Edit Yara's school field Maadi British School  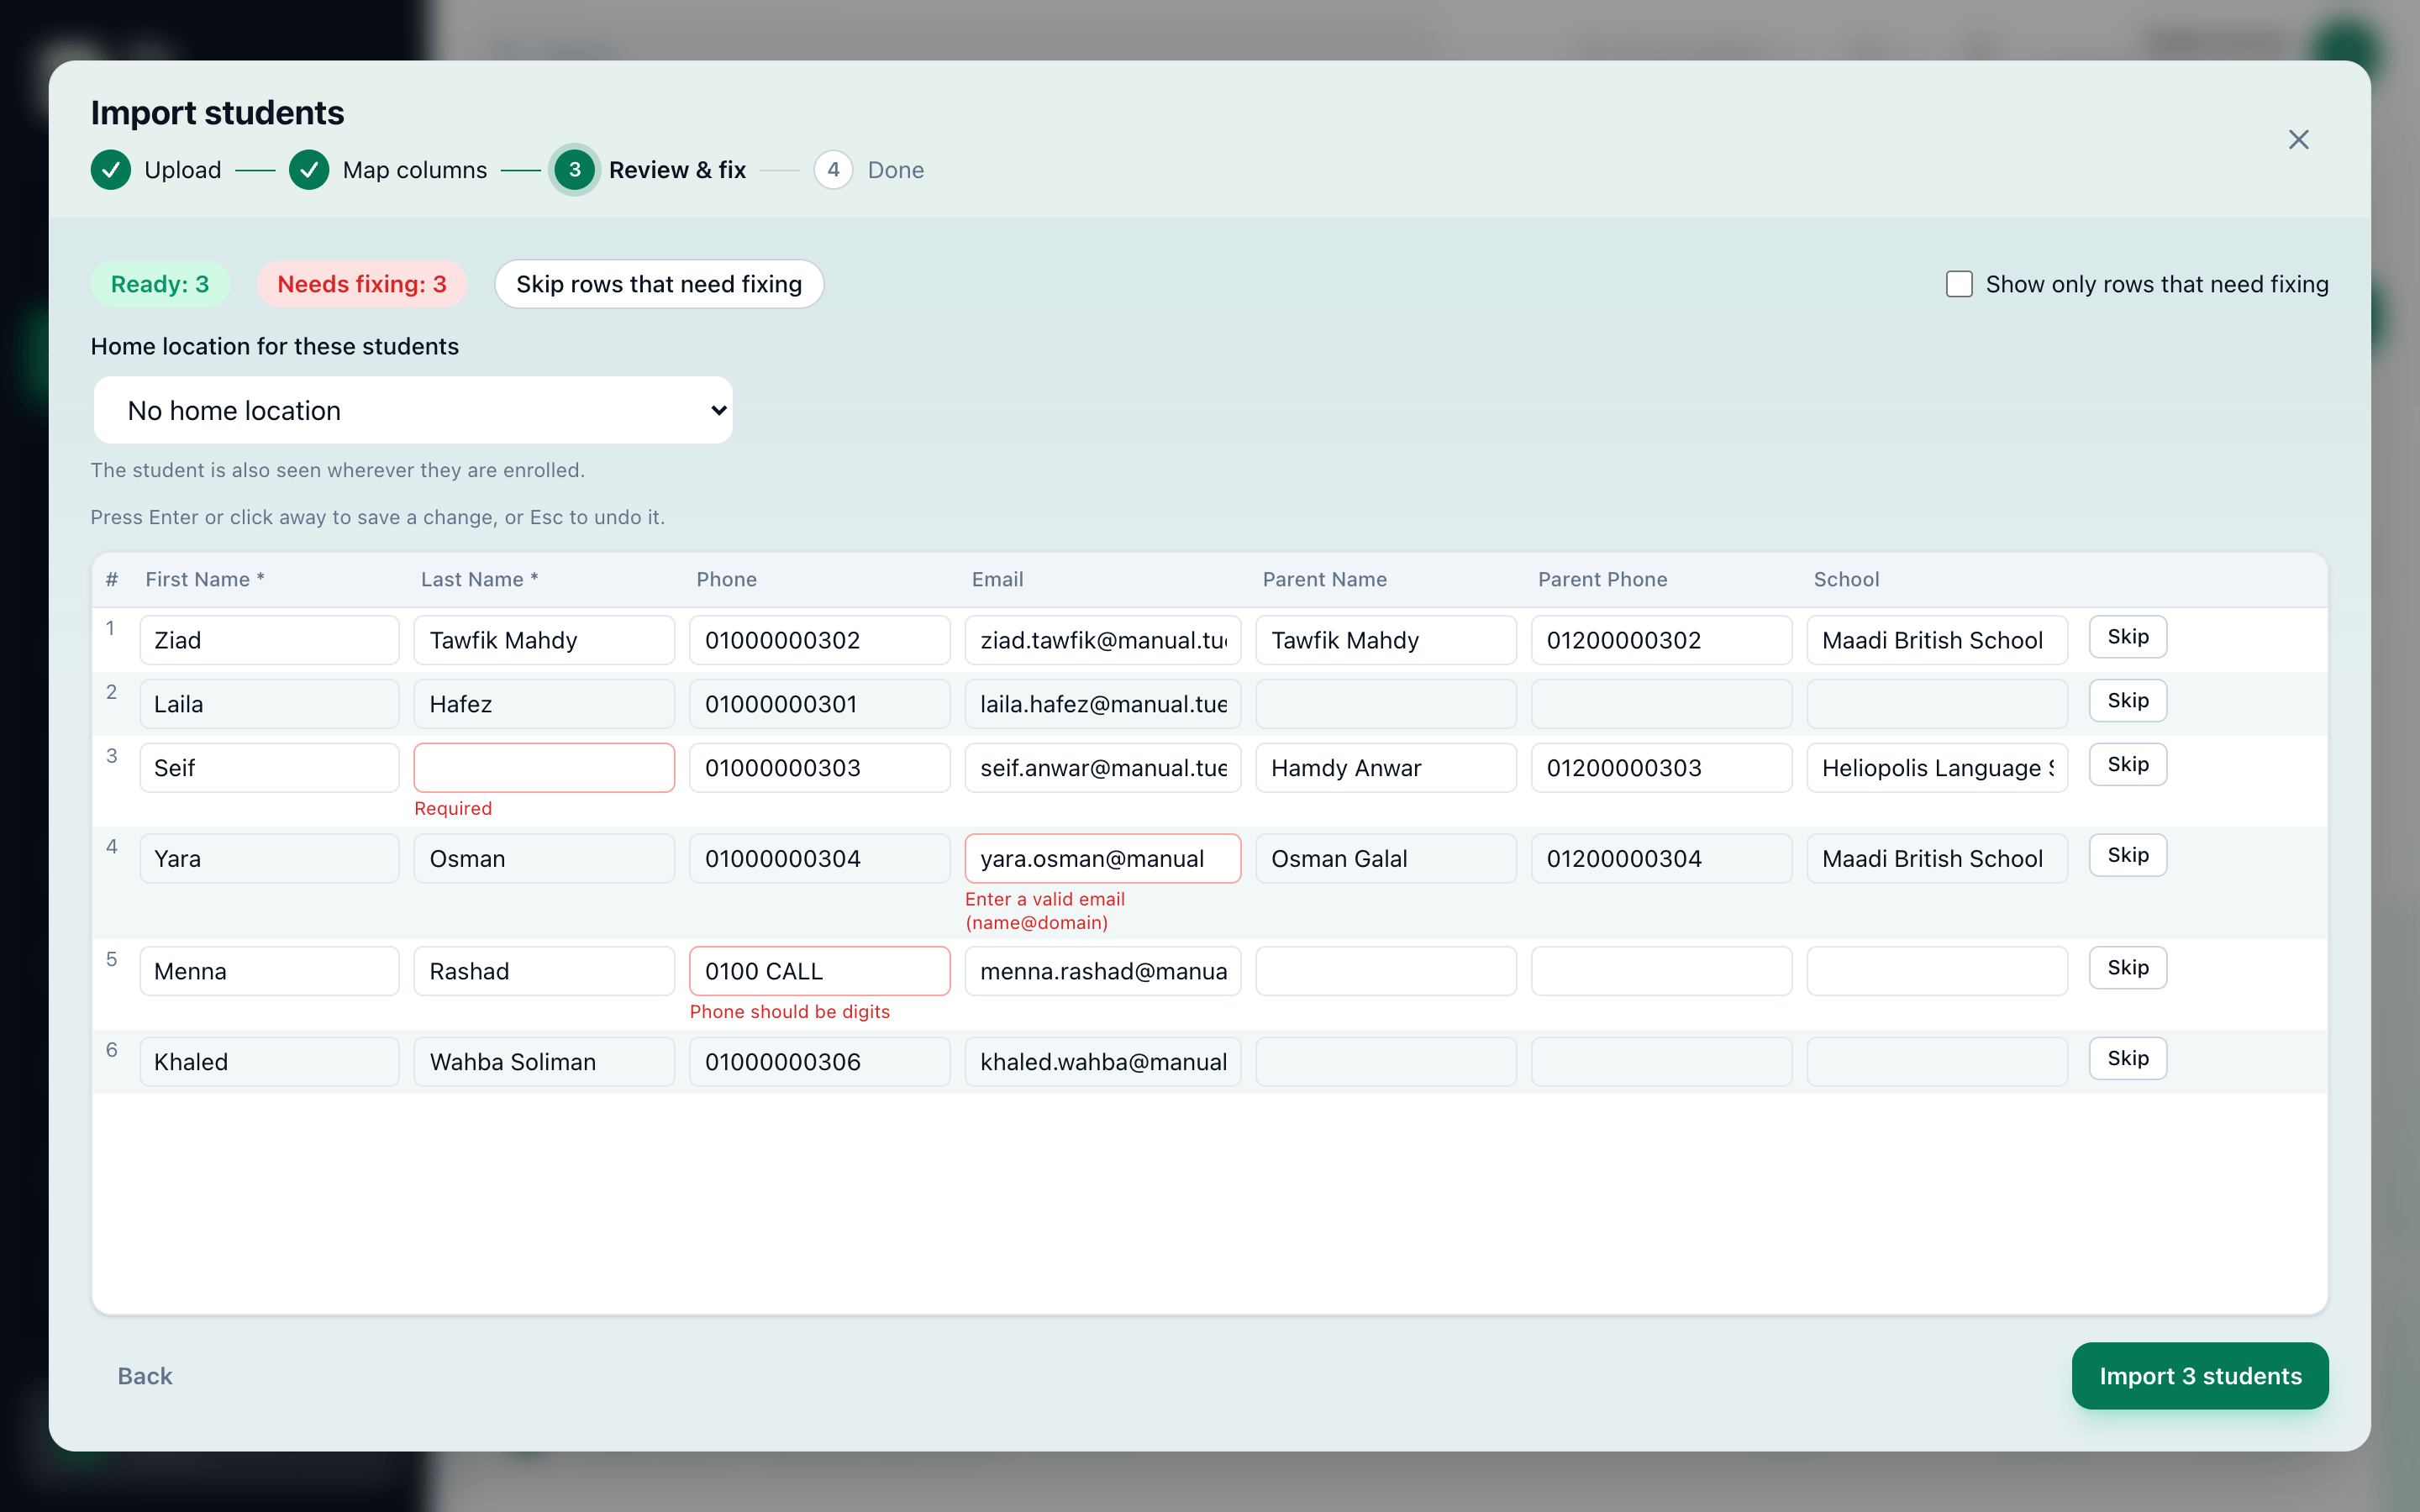(x=1937, y=859)
